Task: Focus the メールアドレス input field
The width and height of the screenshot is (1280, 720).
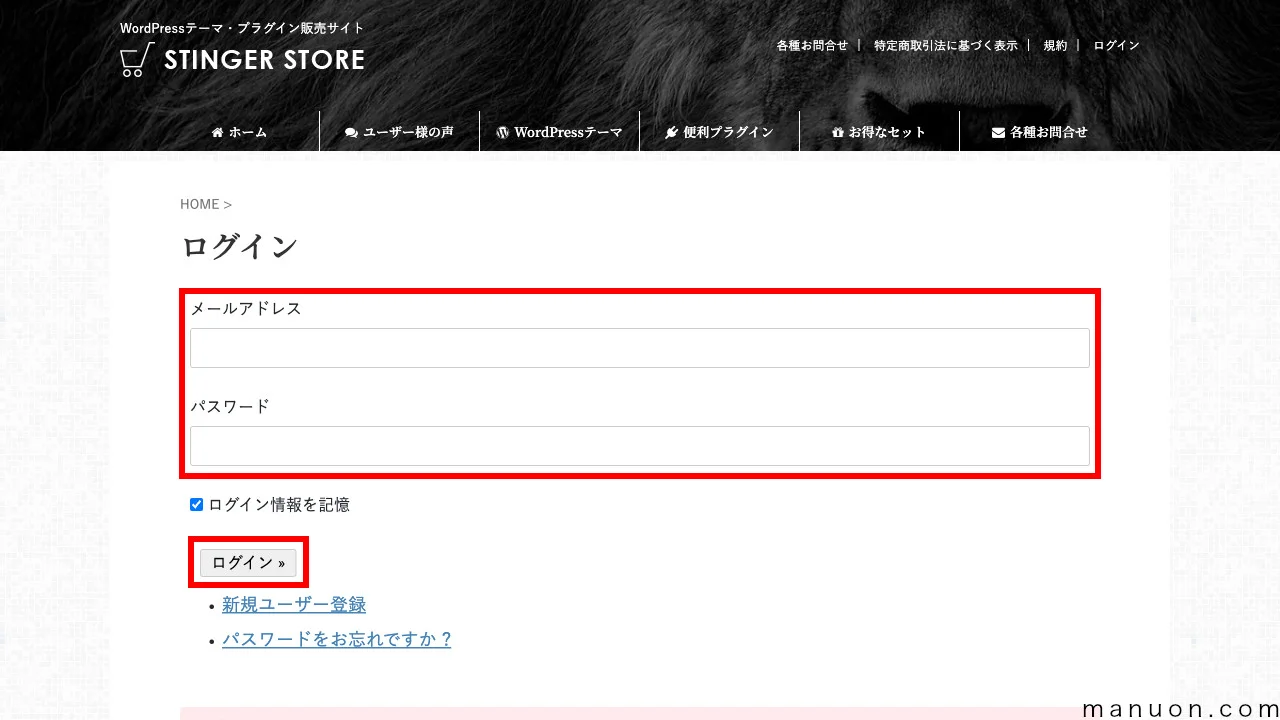Action: [x=640, y=348]
